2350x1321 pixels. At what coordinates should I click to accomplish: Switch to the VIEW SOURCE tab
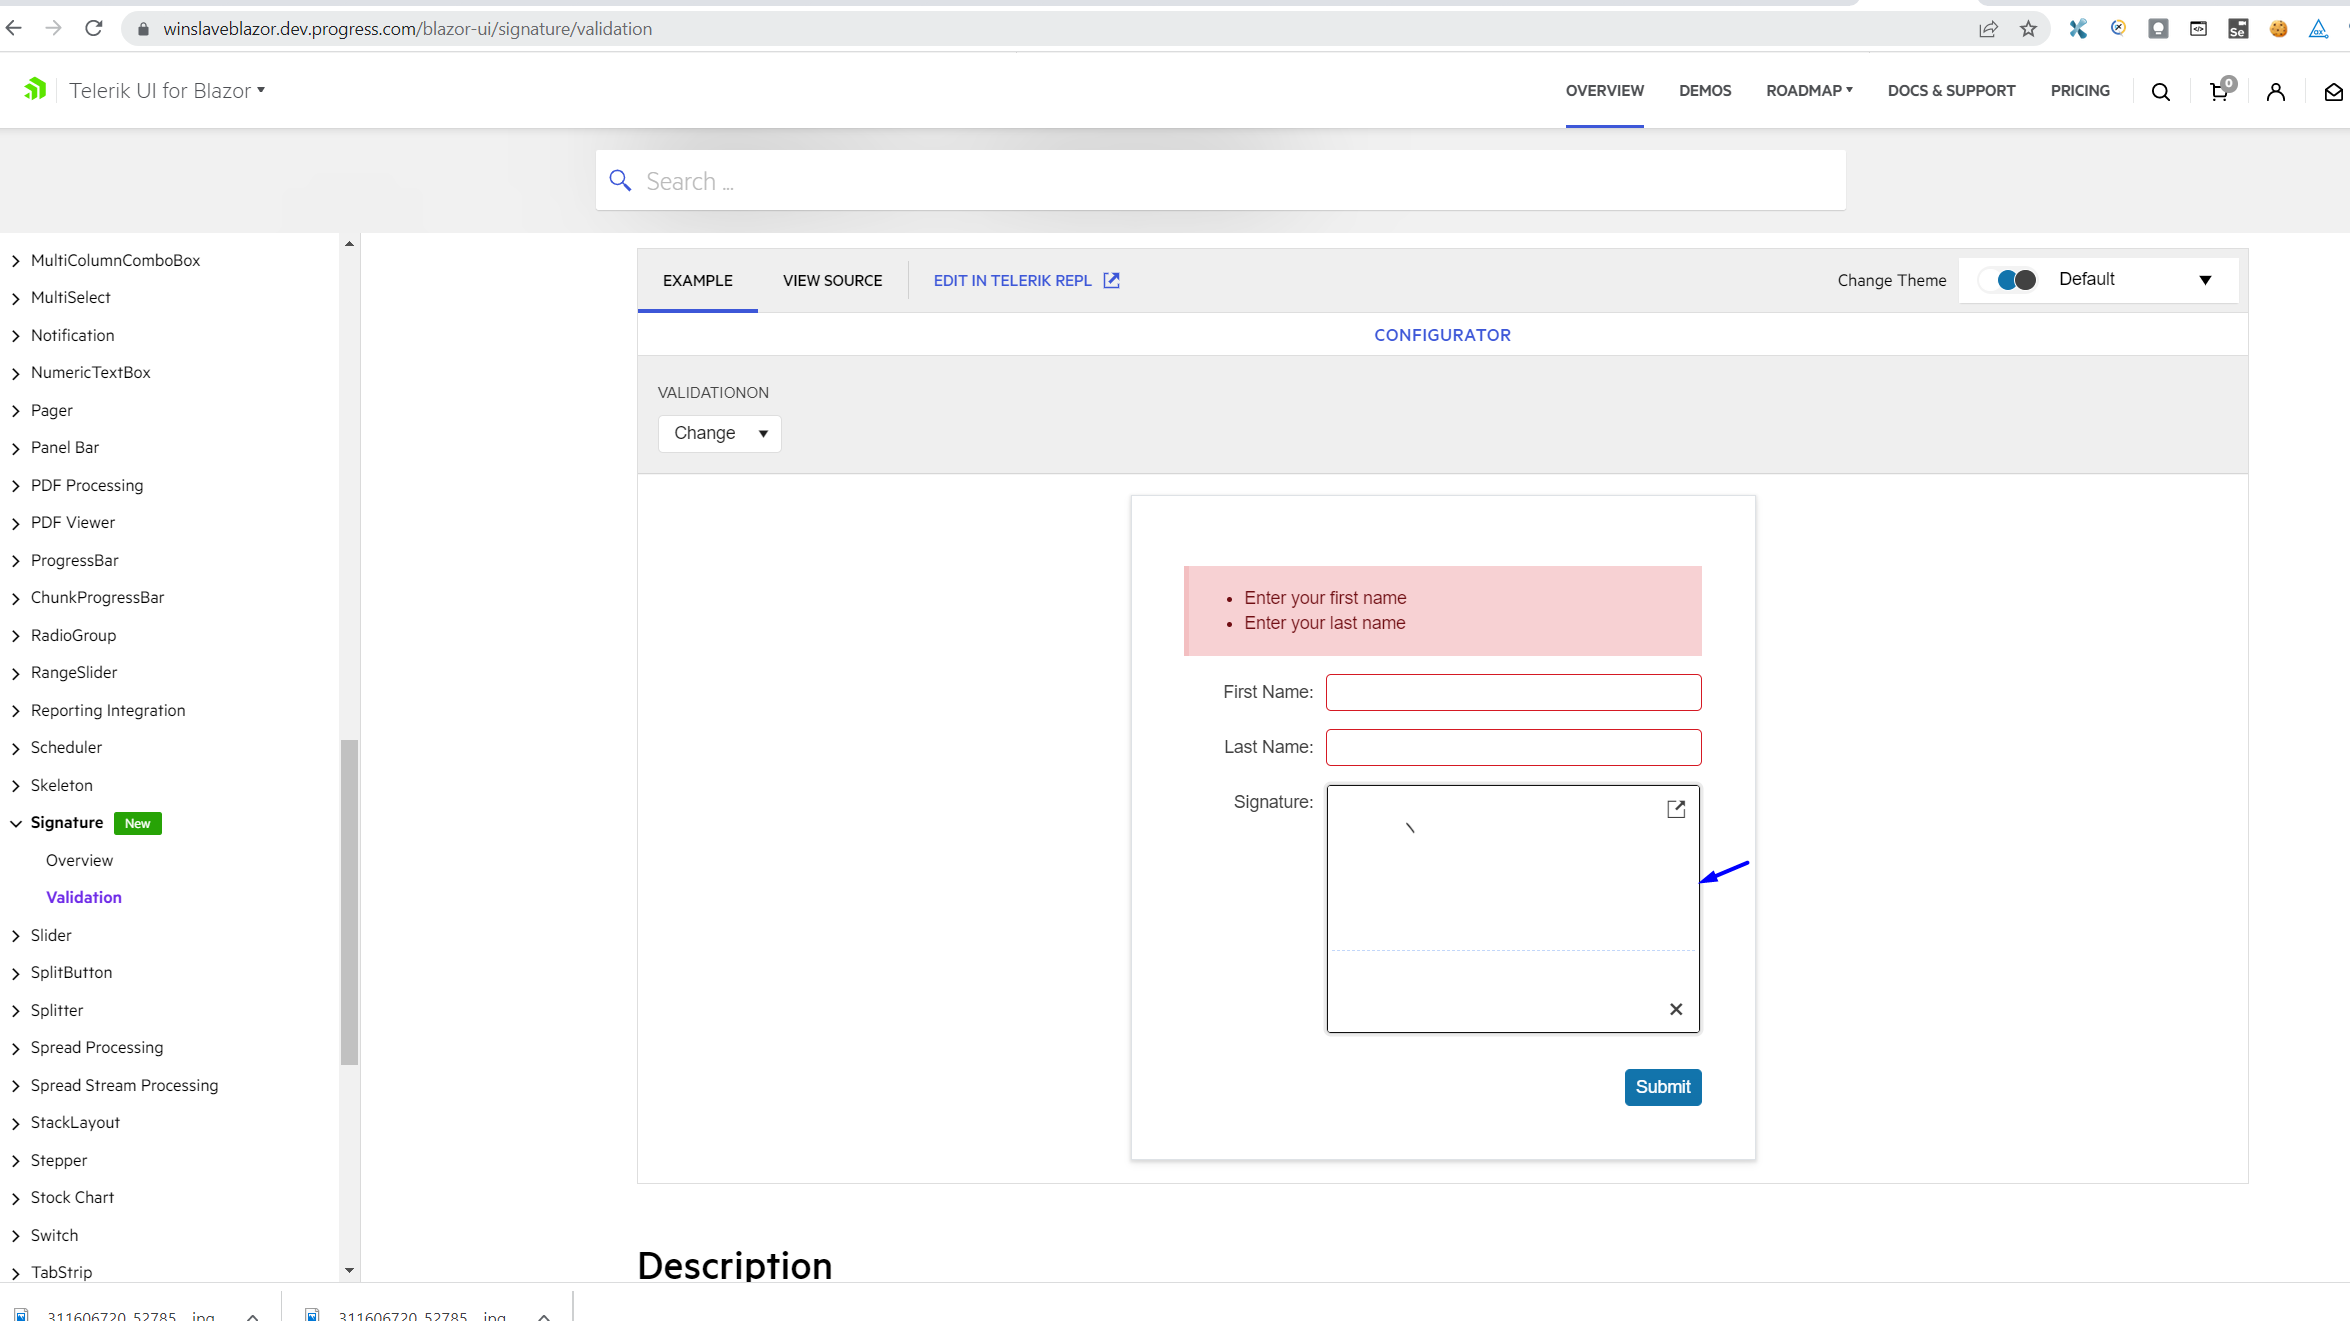pyautogui.click(x=832, y=280)
